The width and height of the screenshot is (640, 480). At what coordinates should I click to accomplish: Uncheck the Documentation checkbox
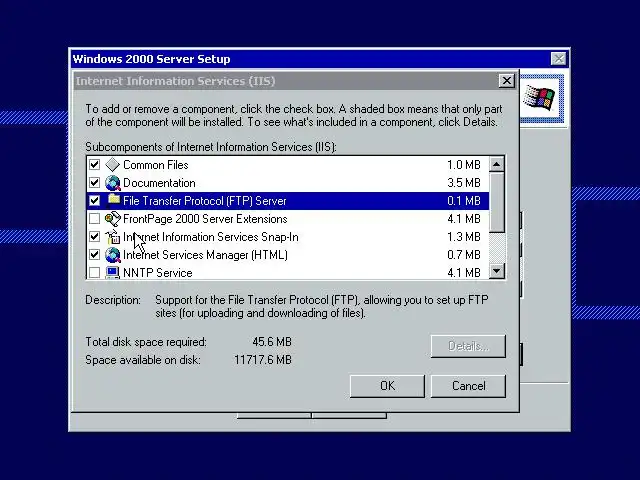point(94,183)
